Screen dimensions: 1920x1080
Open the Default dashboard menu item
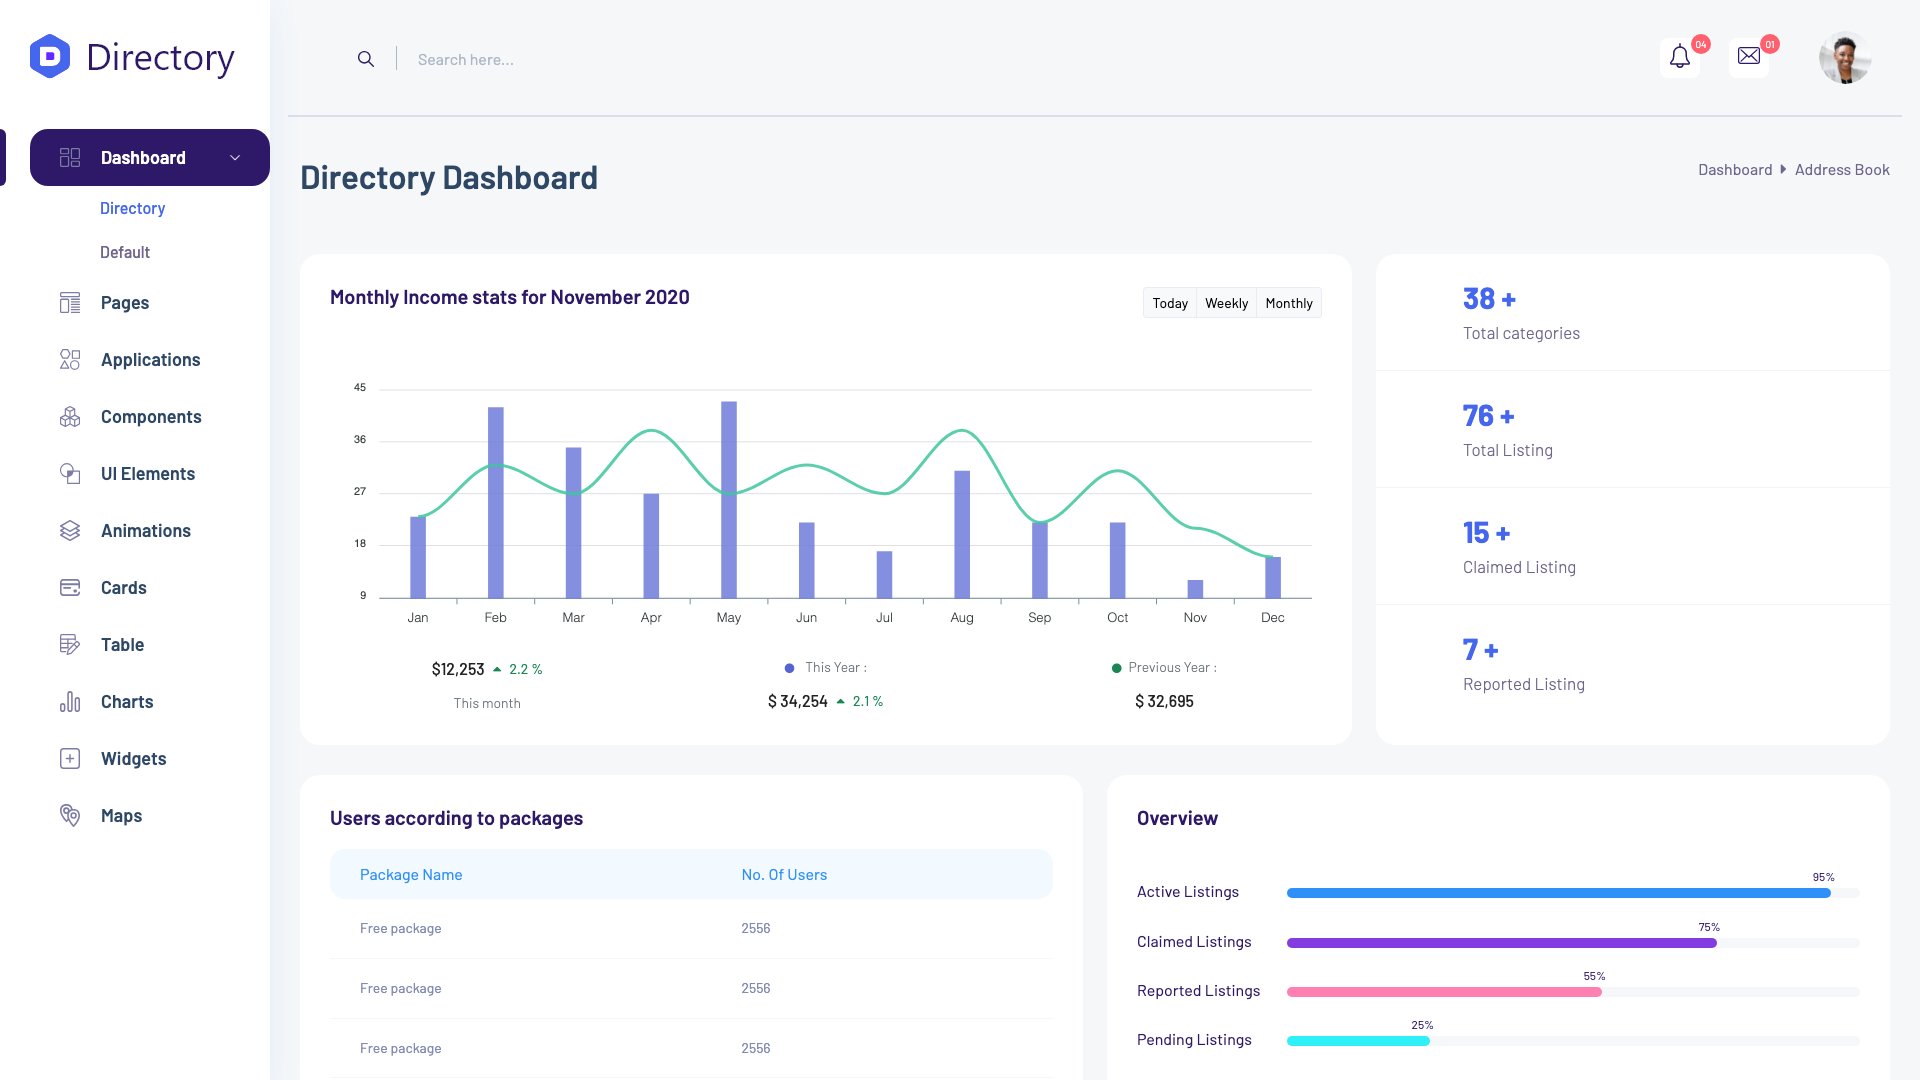[124, 251]
